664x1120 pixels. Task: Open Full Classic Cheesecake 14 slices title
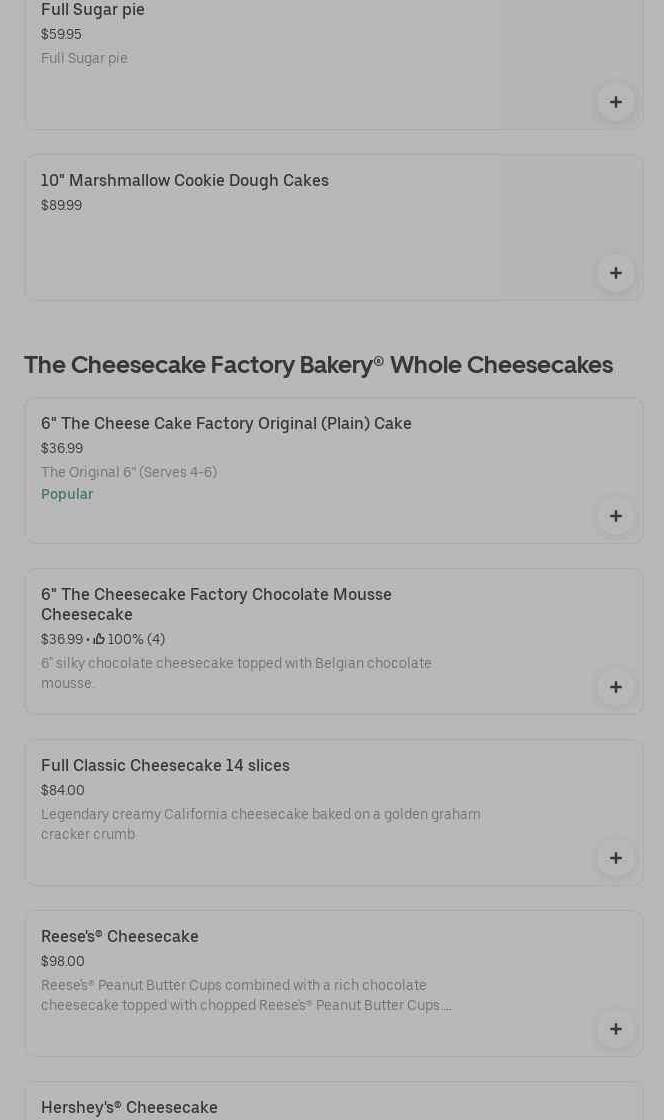tap(165, 766)
